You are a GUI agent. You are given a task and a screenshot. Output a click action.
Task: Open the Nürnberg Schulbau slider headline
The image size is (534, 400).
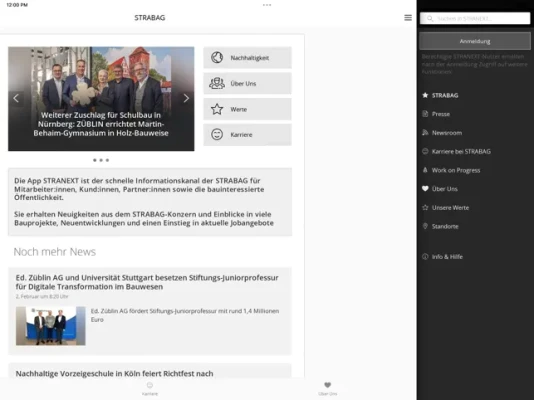[x=101, y=124]
